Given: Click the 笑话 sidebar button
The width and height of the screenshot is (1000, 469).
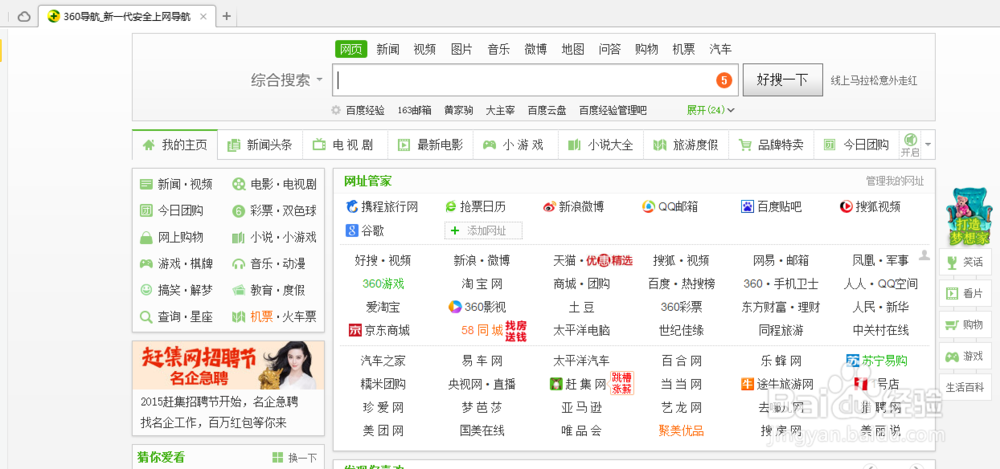Looking at the screenshot, I should tap(966, 262).
